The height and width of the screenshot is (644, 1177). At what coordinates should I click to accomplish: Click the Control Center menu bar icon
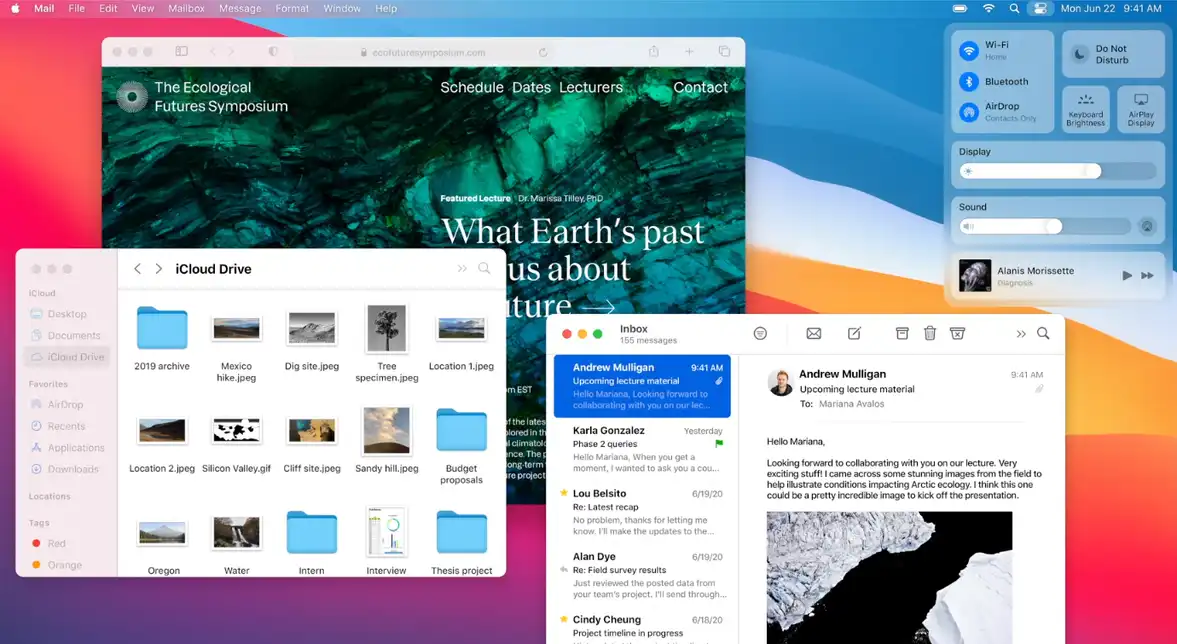click(1040, 8)
